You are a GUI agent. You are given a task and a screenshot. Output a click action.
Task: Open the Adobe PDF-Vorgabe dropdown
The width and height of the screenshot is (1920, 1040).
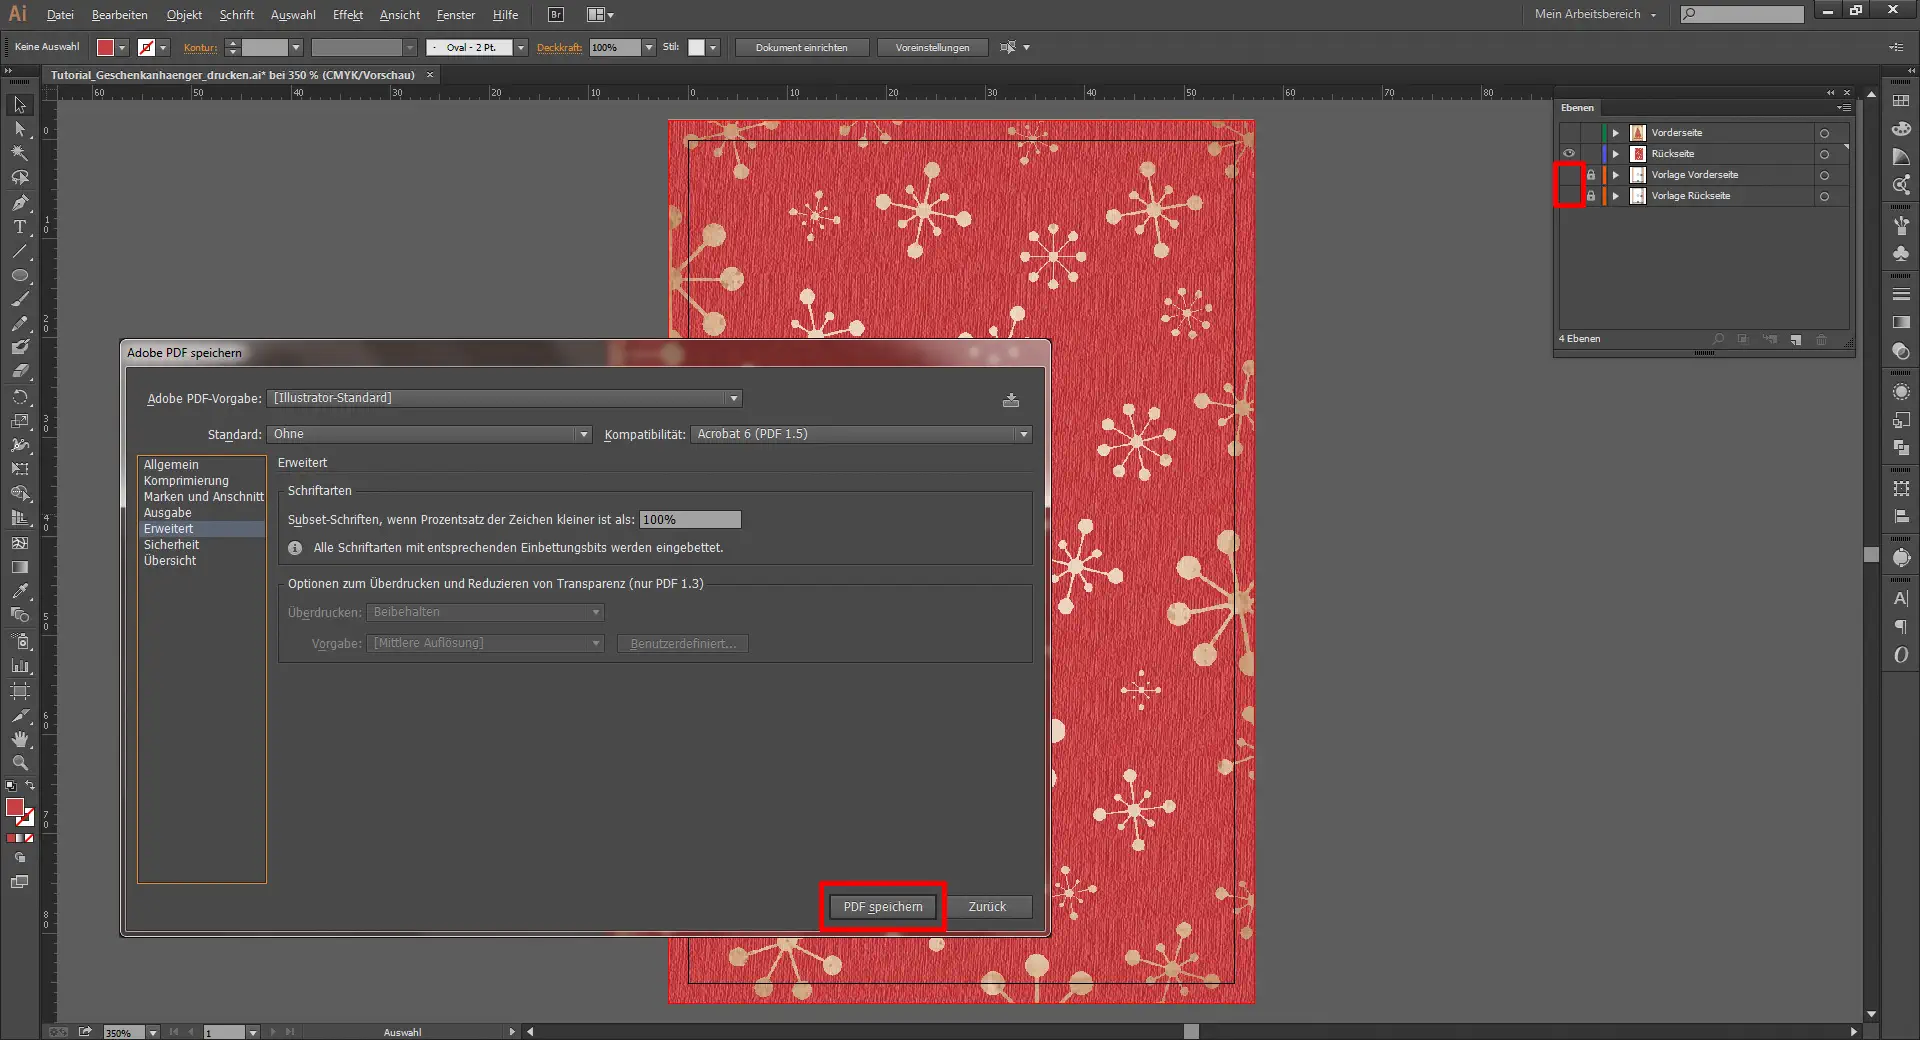click(507, 398)
